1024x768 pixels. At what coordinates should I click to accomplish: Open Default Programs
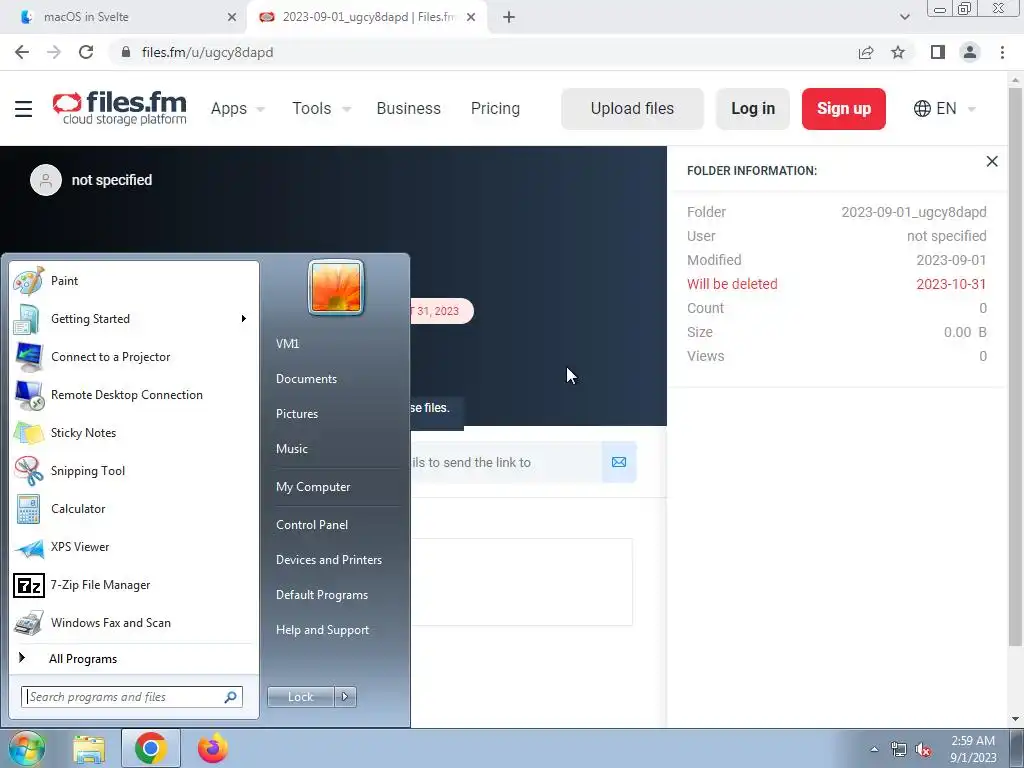pos(321,595)
